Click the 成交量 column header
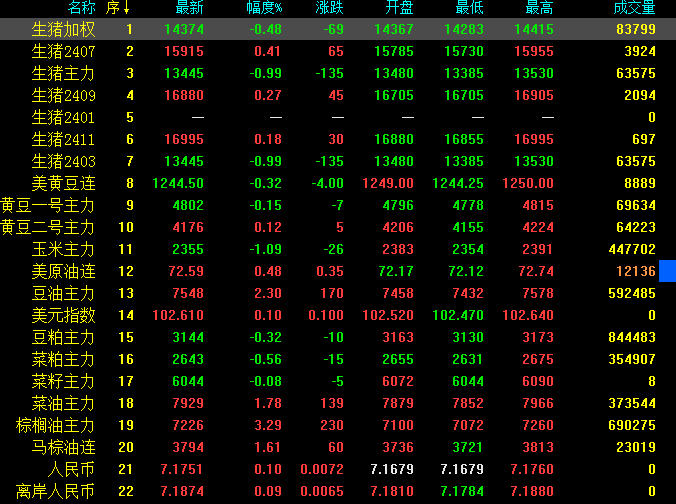This screenshot has width=676, height=504. [635, 7]
